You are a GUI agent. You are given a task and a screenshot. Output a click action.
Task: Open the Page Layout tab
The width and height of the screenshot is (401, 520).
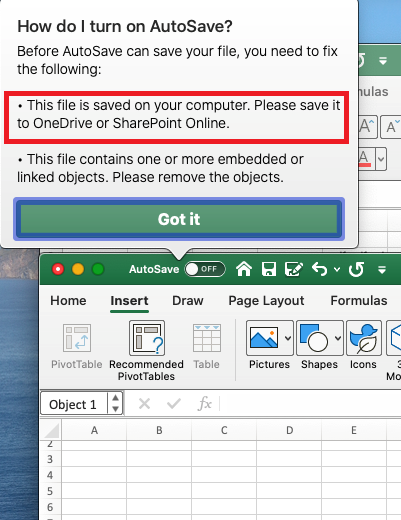(266, 301)
